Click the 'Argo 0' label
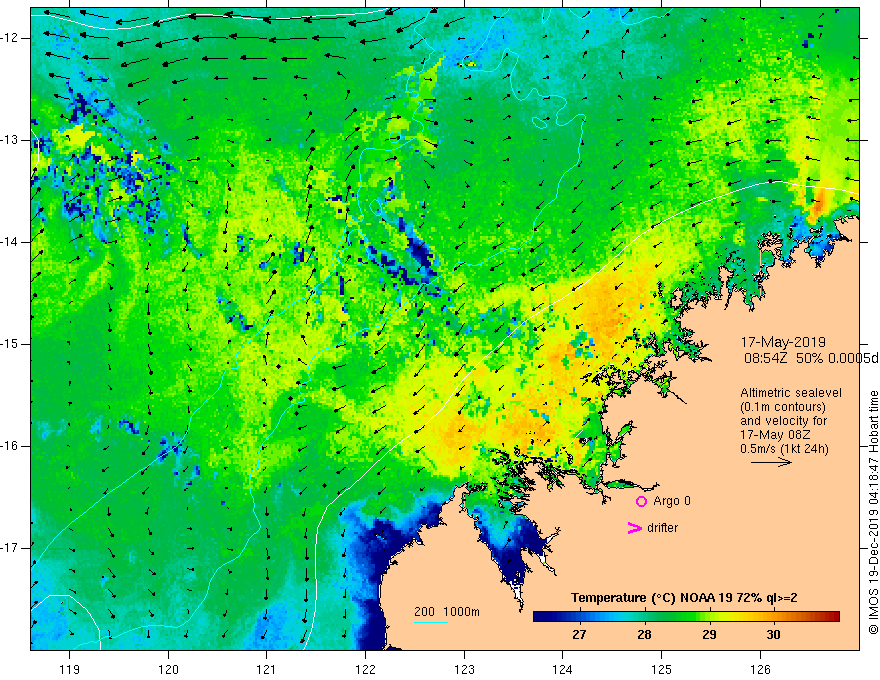 672,501
